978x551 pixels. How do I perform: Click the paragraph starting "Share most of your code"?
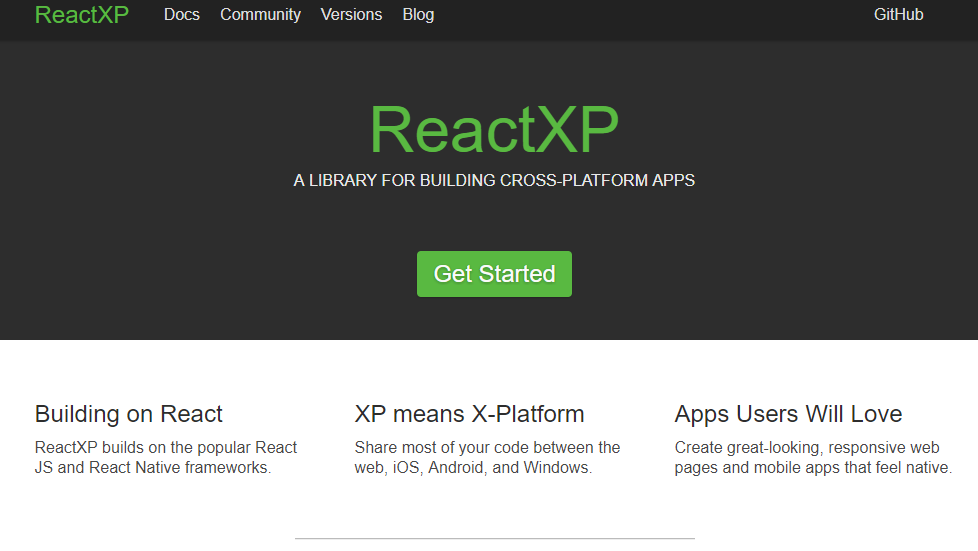(x=487, y=457)
